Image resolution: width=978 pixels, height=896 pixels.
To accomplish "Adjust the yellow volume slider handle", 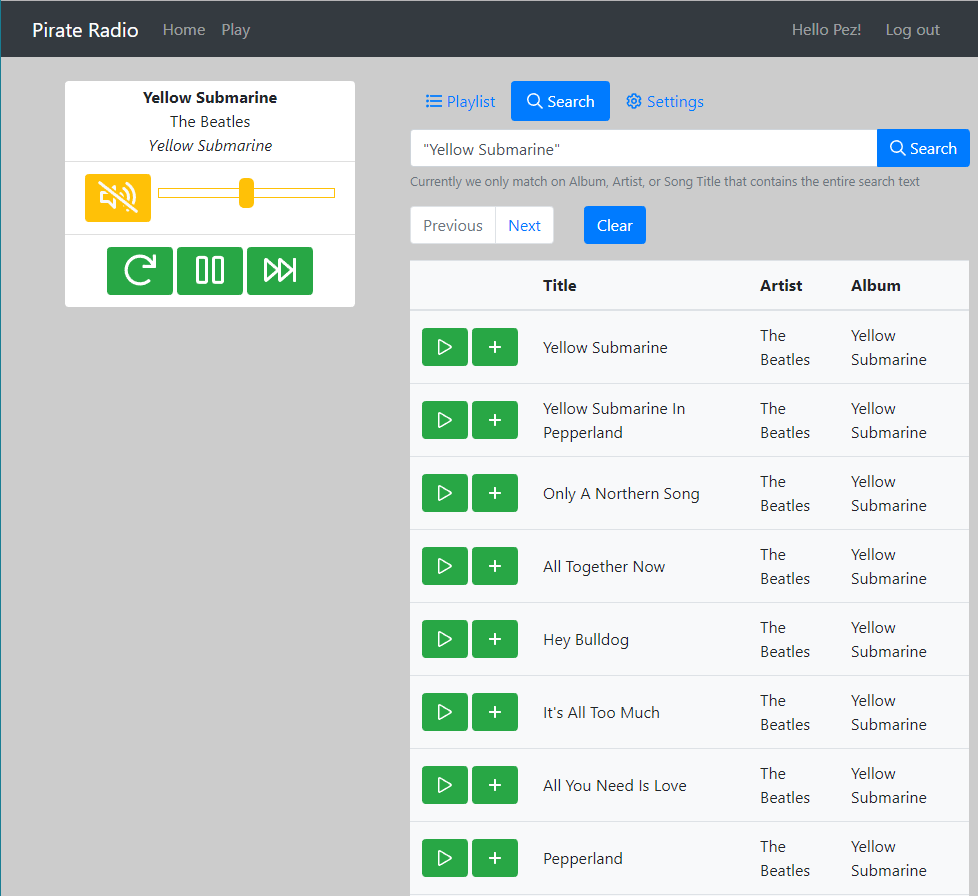I will click(x=246, y=193).
